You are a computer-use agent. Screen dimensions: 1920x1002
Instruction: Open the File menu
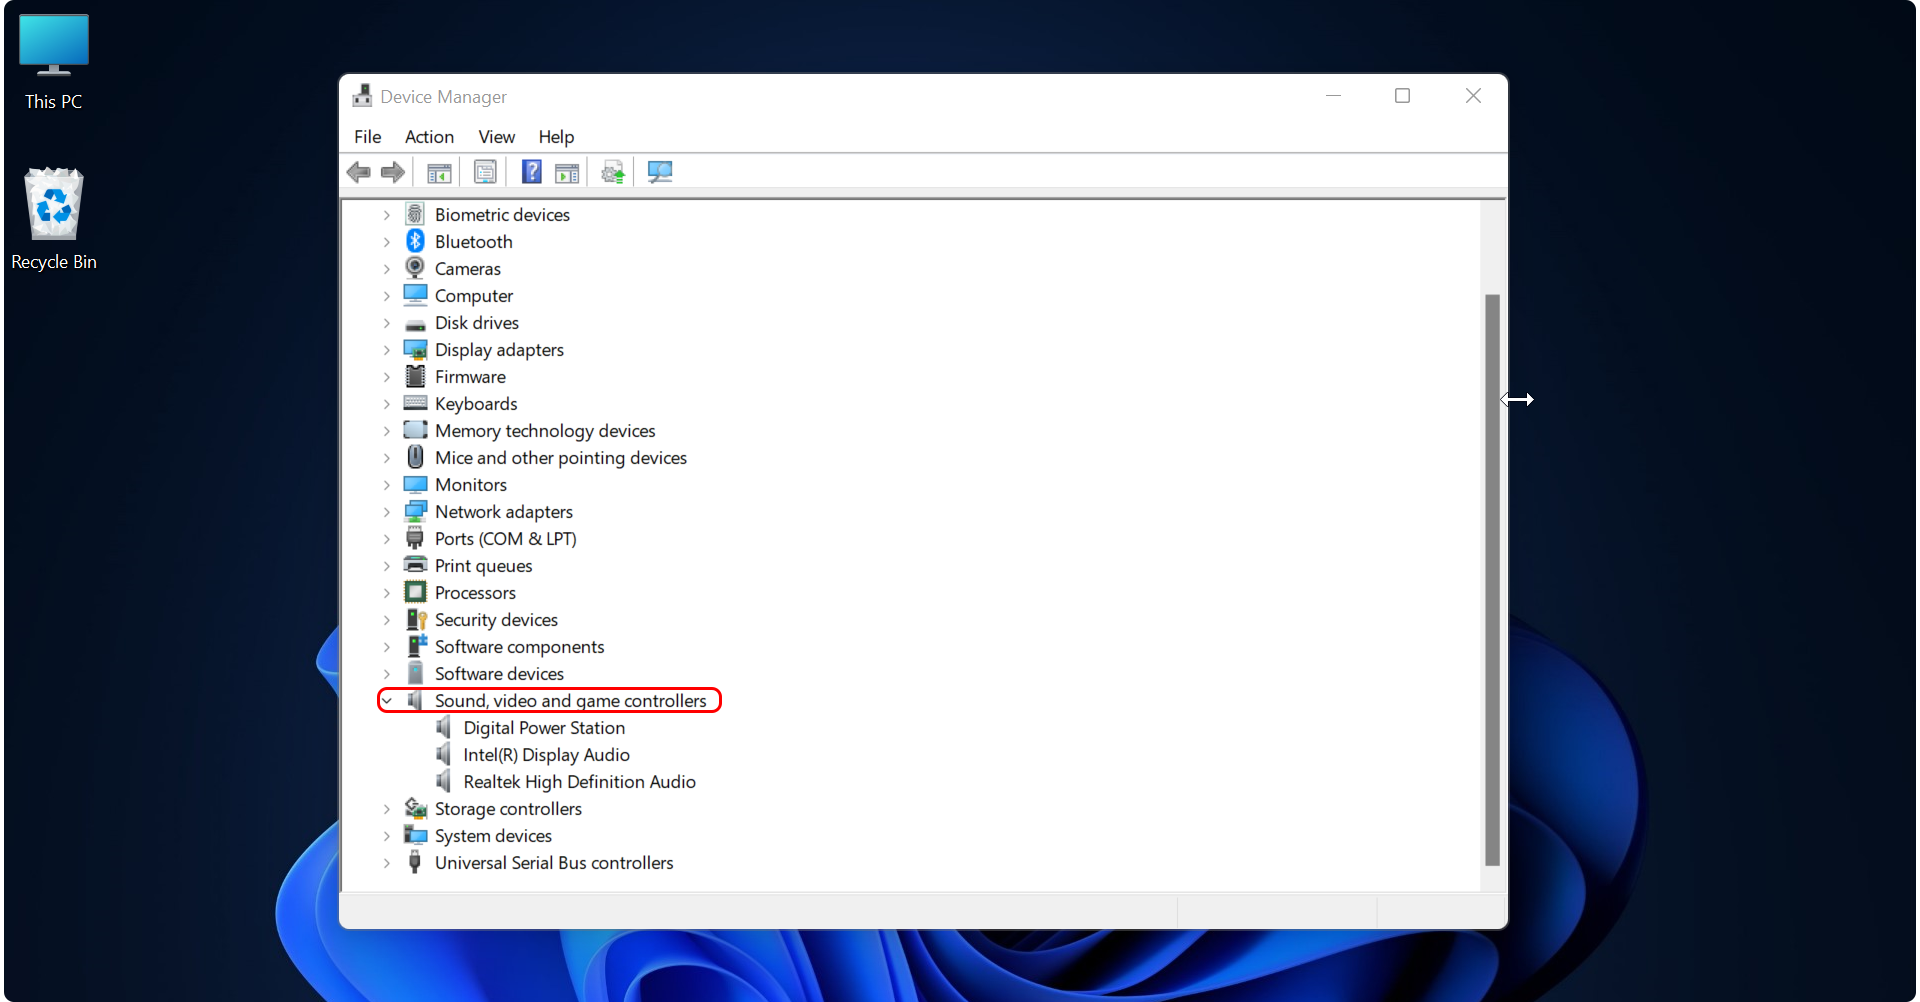coord(367,137)
